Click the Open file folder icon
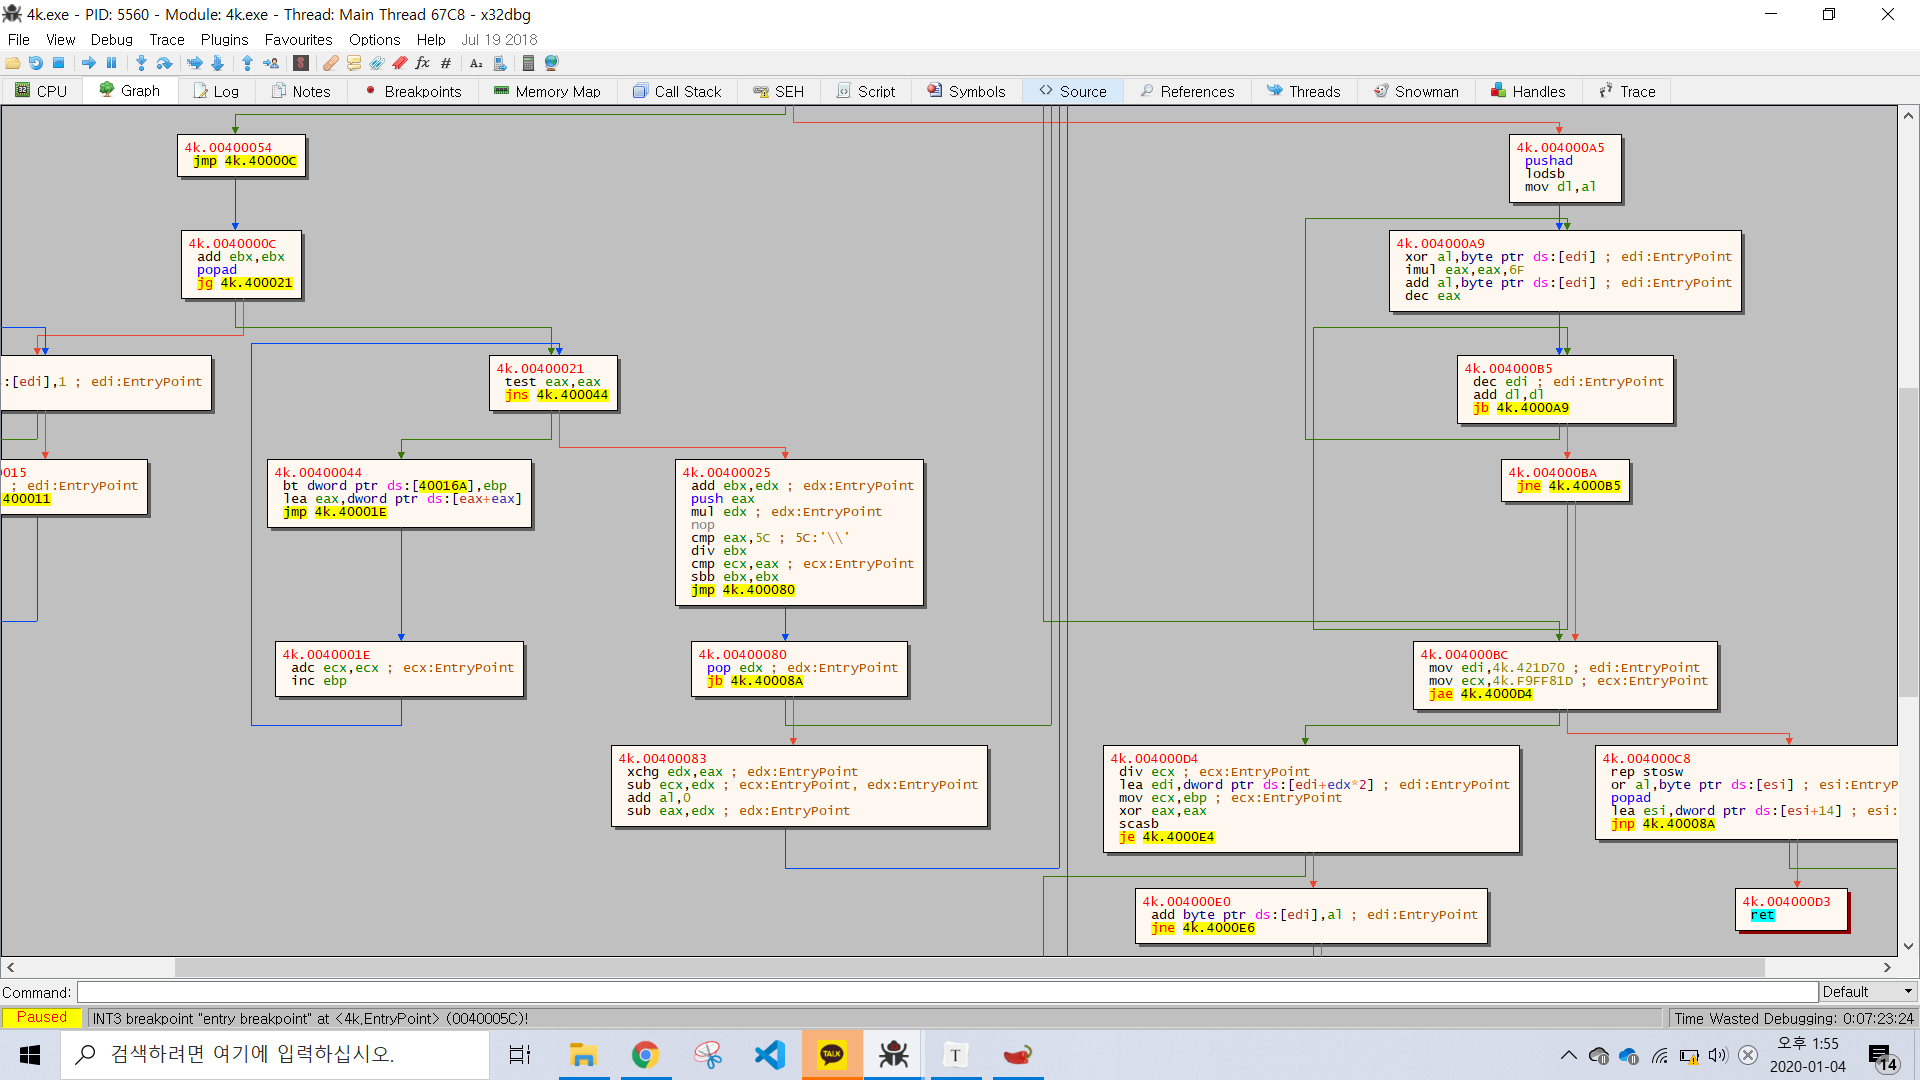 tap(13, 63)
